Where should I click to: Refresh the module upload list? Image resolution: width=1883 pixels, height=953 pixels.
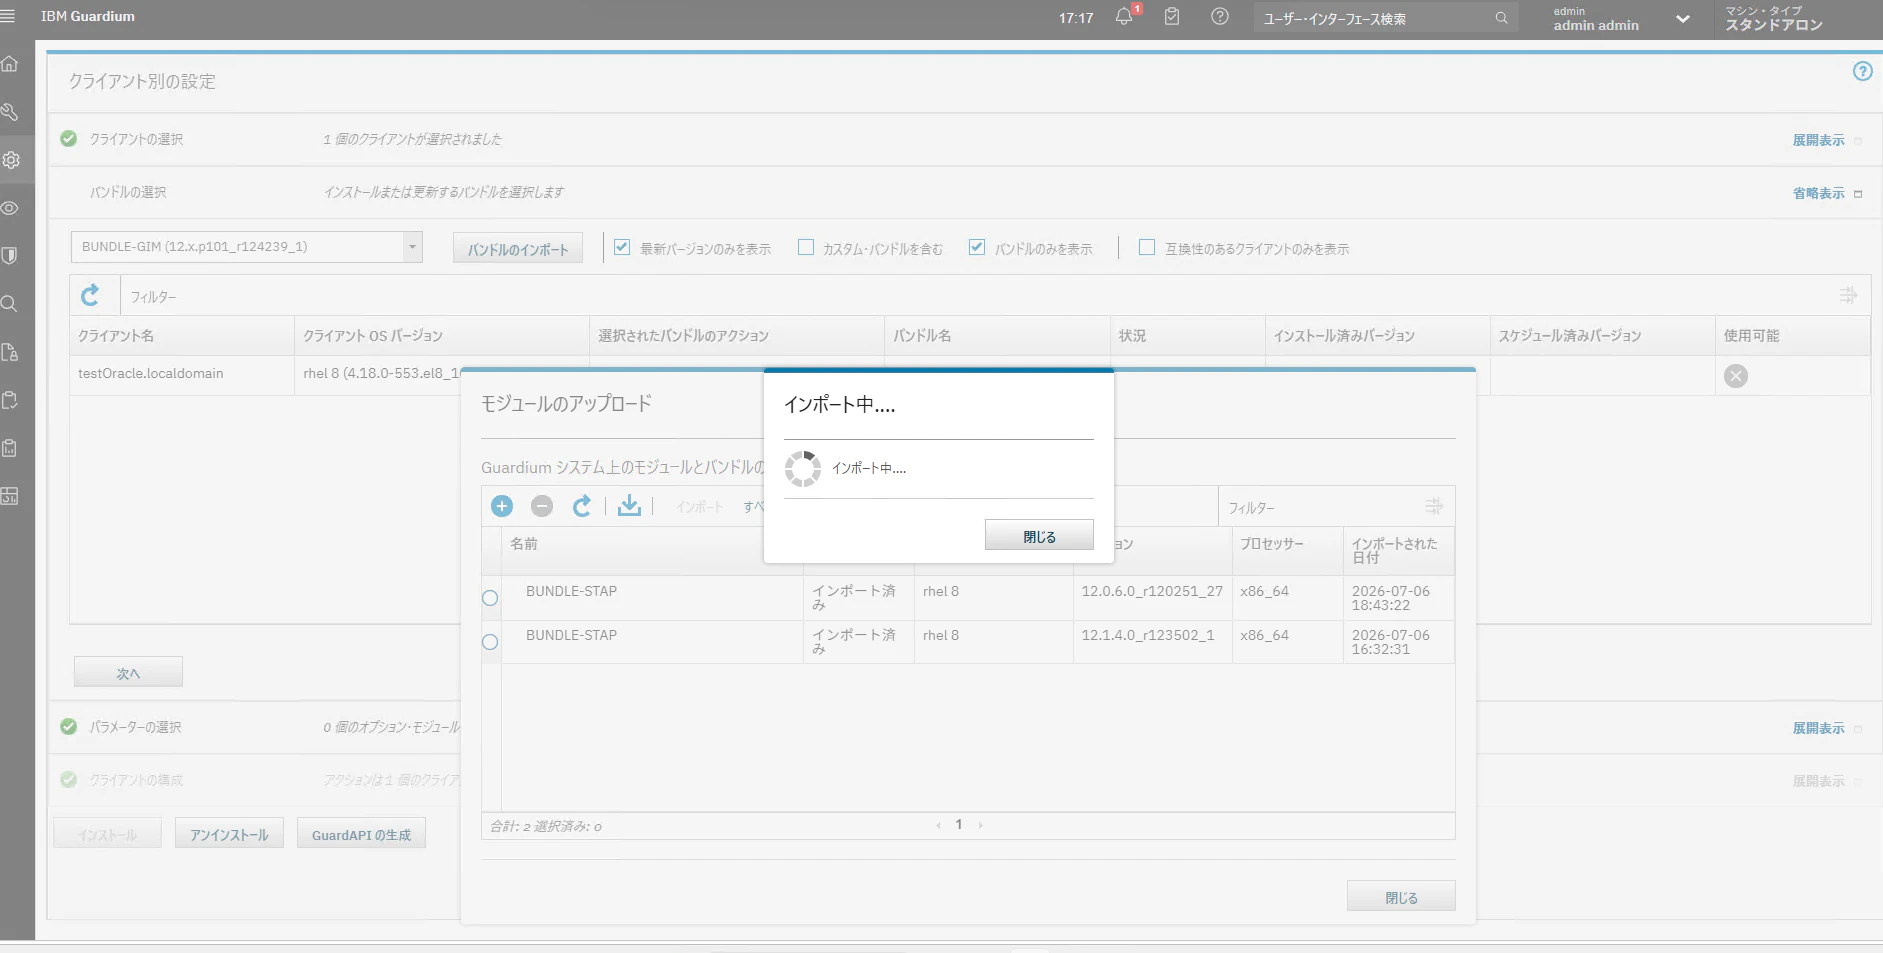(x=582, y=506)
